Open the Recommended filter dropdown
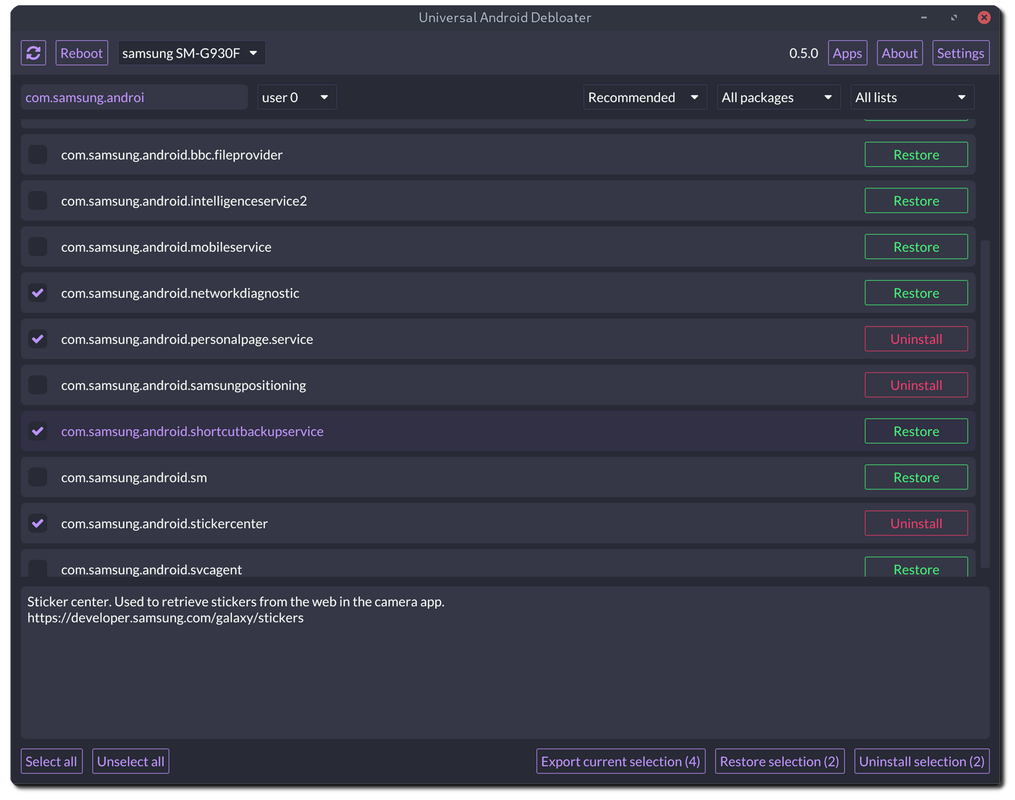The height and width of the screenshot is (800, 1015). click(x=645, y=97)
